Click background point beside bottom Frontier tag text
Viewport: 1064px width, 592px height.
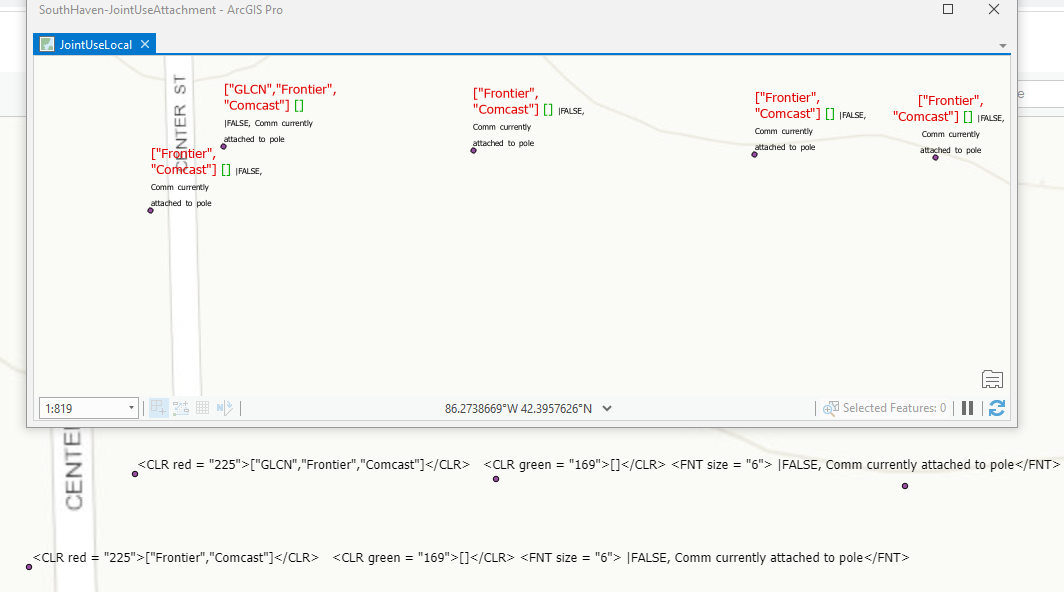[29, 567]
